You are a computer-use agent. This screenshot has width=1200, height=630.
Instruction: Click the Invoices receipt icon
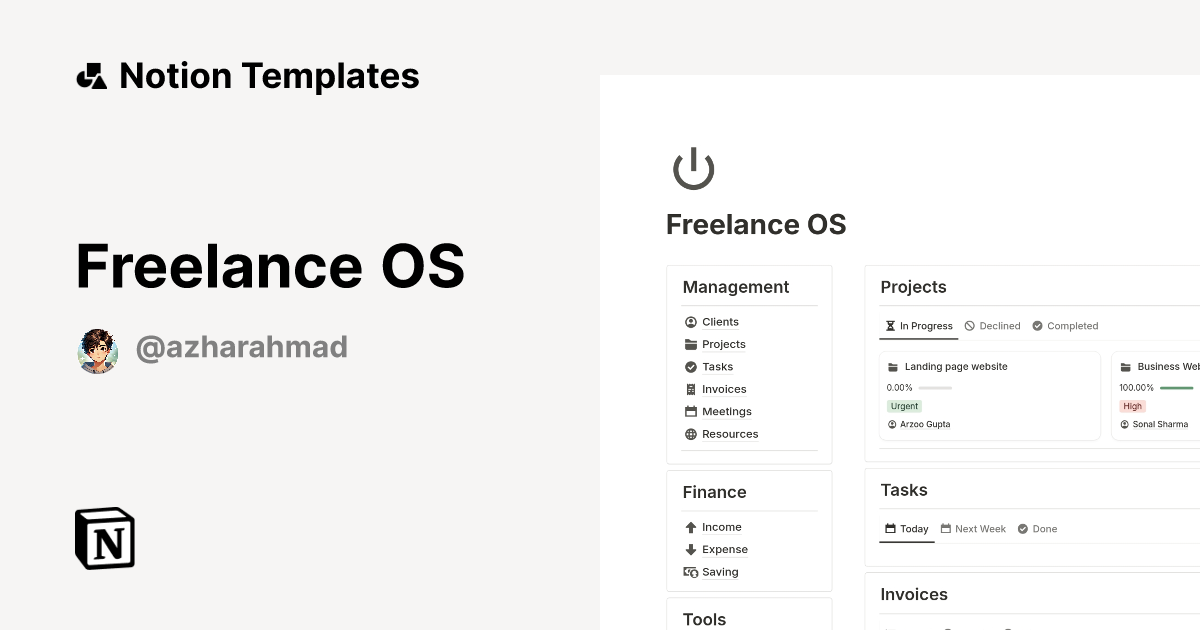pos(690,389)
